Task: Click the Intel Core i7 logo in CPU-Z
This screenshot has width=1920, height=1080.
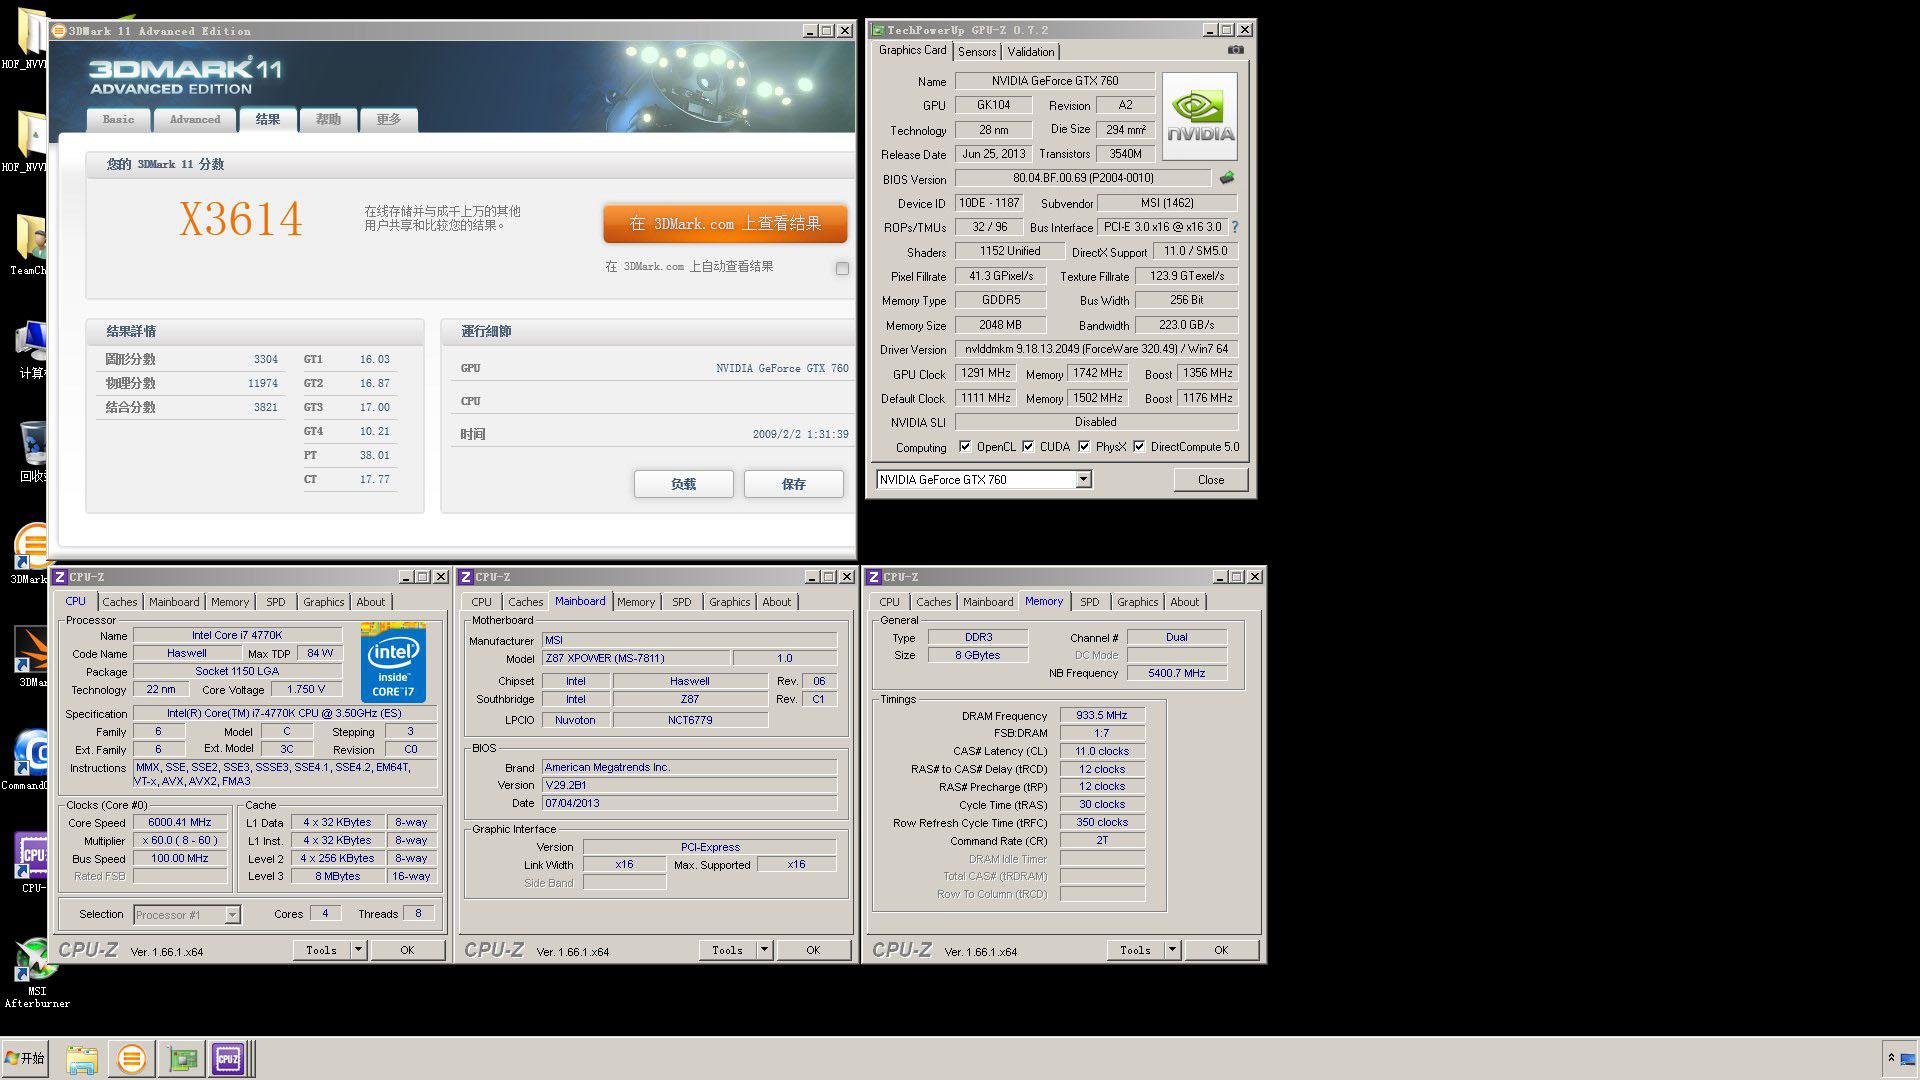Action: coord(393,663)
